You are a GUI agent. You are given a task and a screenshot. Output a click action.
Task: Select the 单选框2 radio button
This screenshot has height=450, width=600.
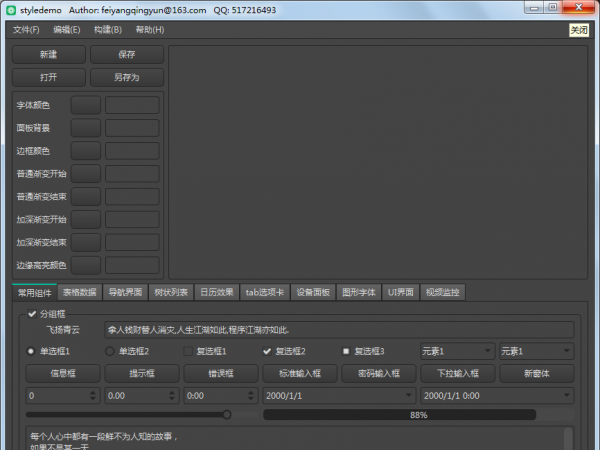click(x=110, y=351)
